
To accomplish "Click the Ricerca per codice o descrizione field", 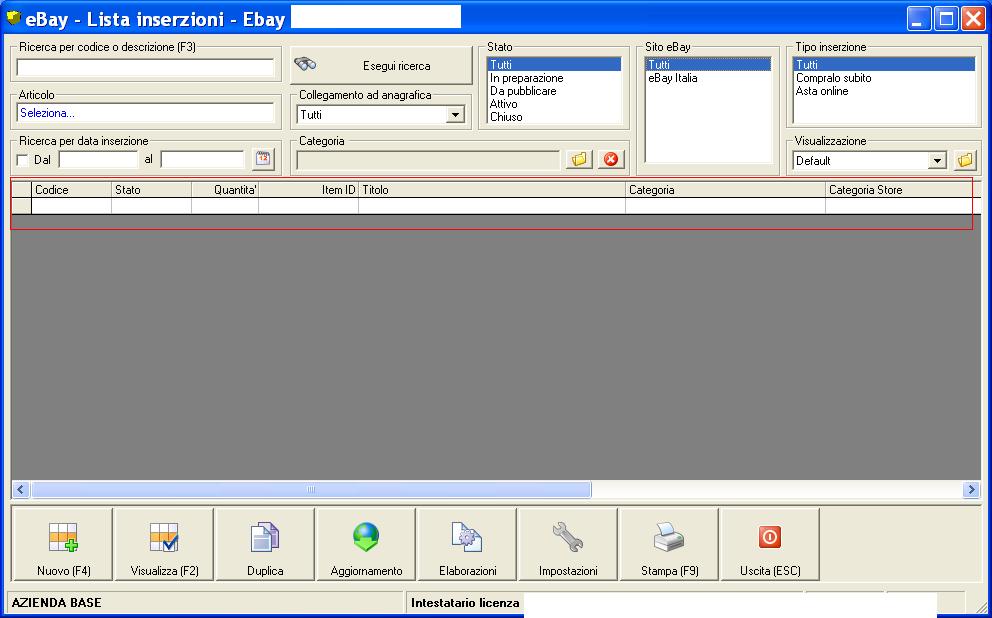I will click(146, 68).
